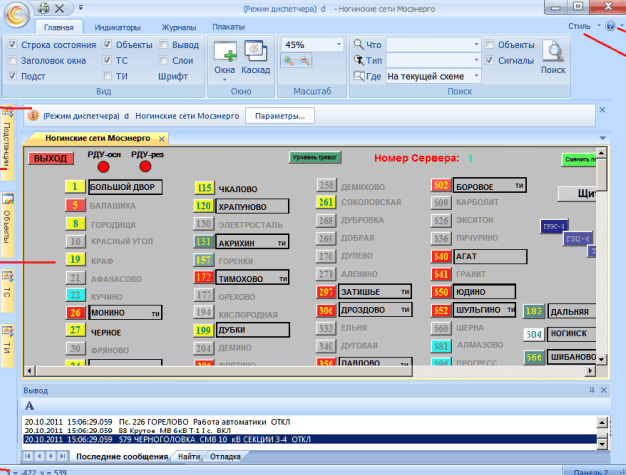Click the Поиск search magnifier icon

point(552,52)
